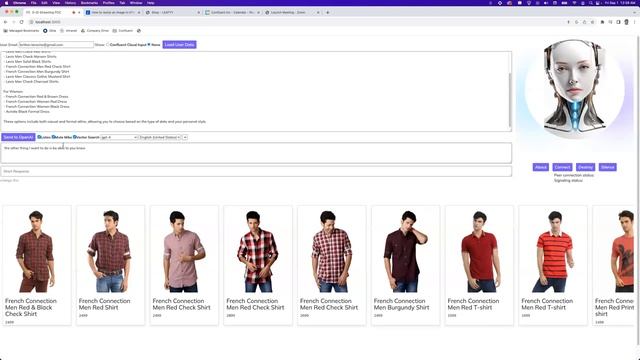Open the Confluent bookmark
This screenshot has width=640, height=360.
click(x=123, y=31)
